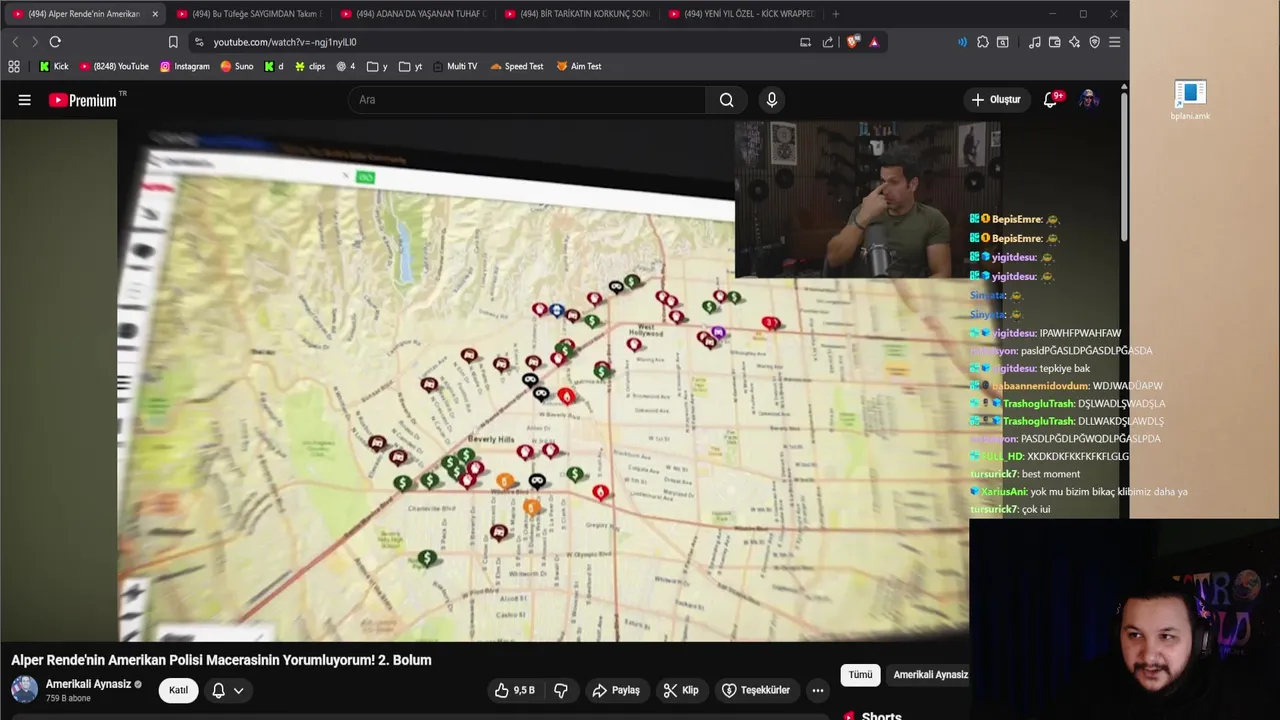Open Amerikali Aynasiz channel link
1280x720 pixels.
(88, 684)
